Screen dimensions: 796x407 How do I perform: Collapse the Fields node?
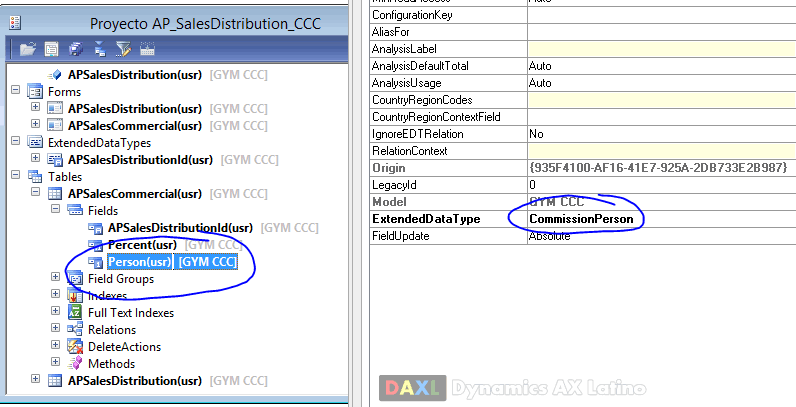(x=55, y=209)
